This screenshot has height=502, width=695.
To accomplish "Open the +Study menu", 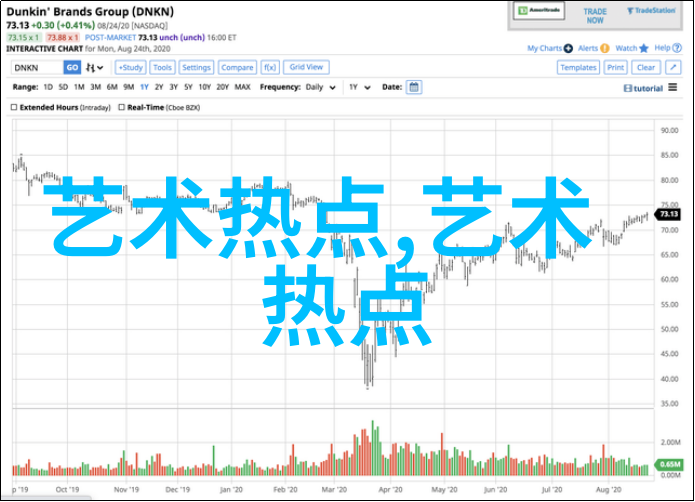I will (131, 68).
